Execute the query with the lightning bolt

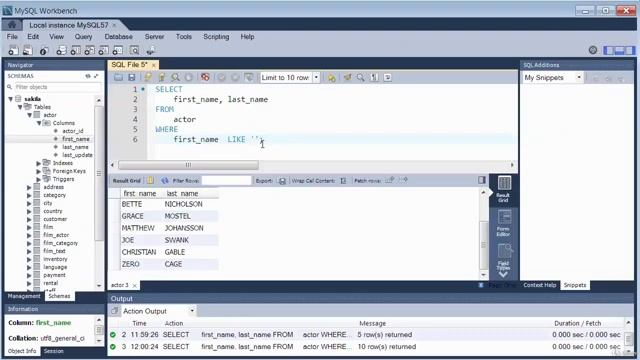148,78
